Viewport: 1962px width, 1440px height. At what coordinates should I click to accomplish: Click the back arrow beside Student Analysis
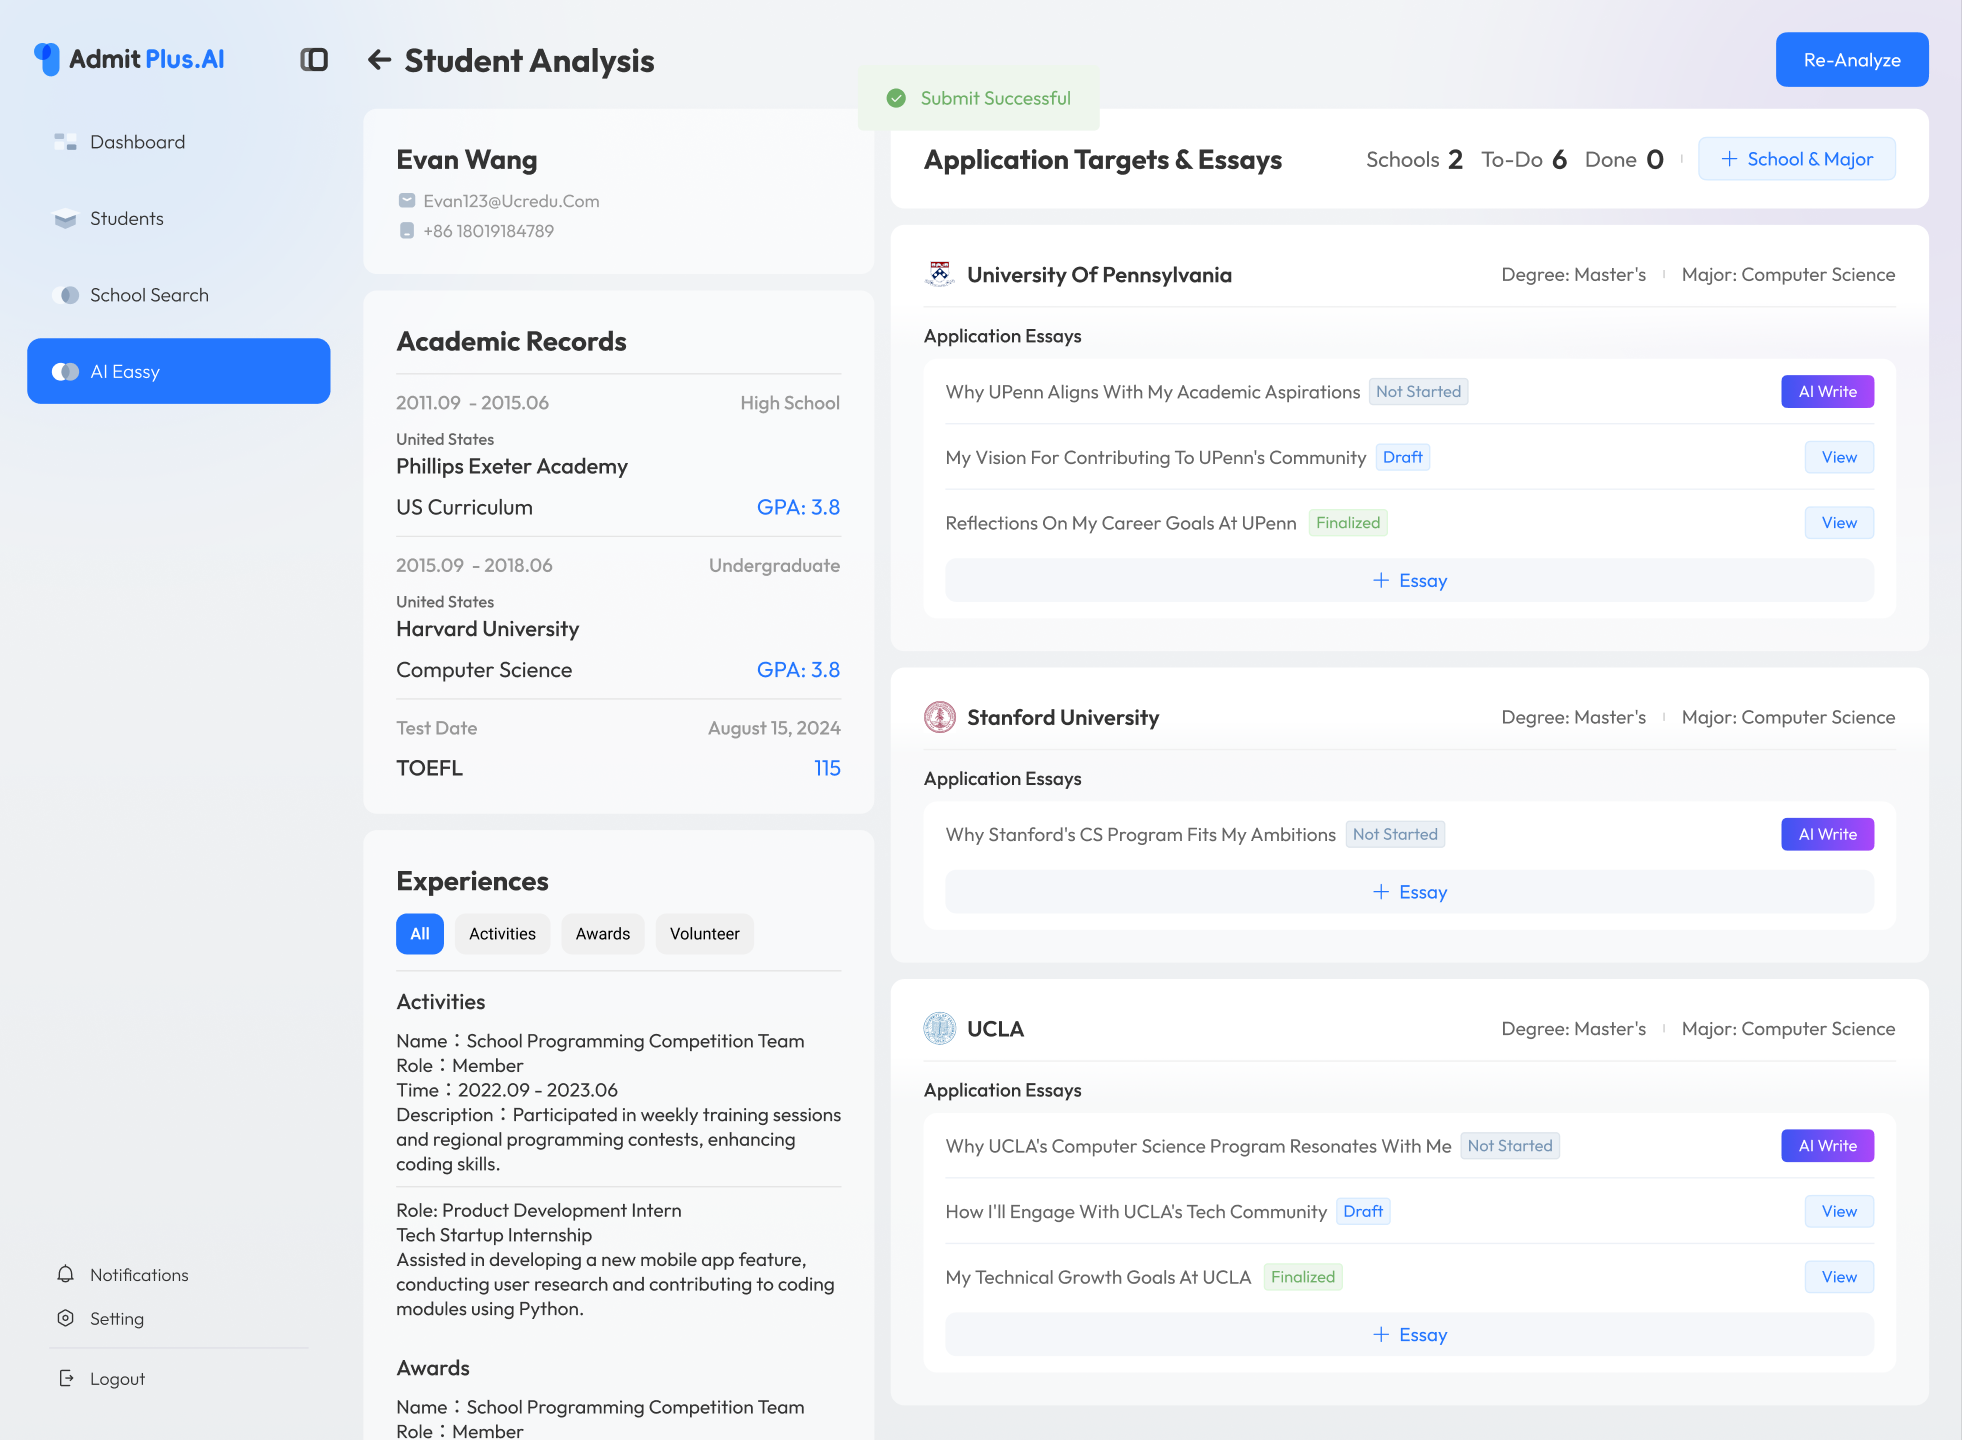point(379,60)
